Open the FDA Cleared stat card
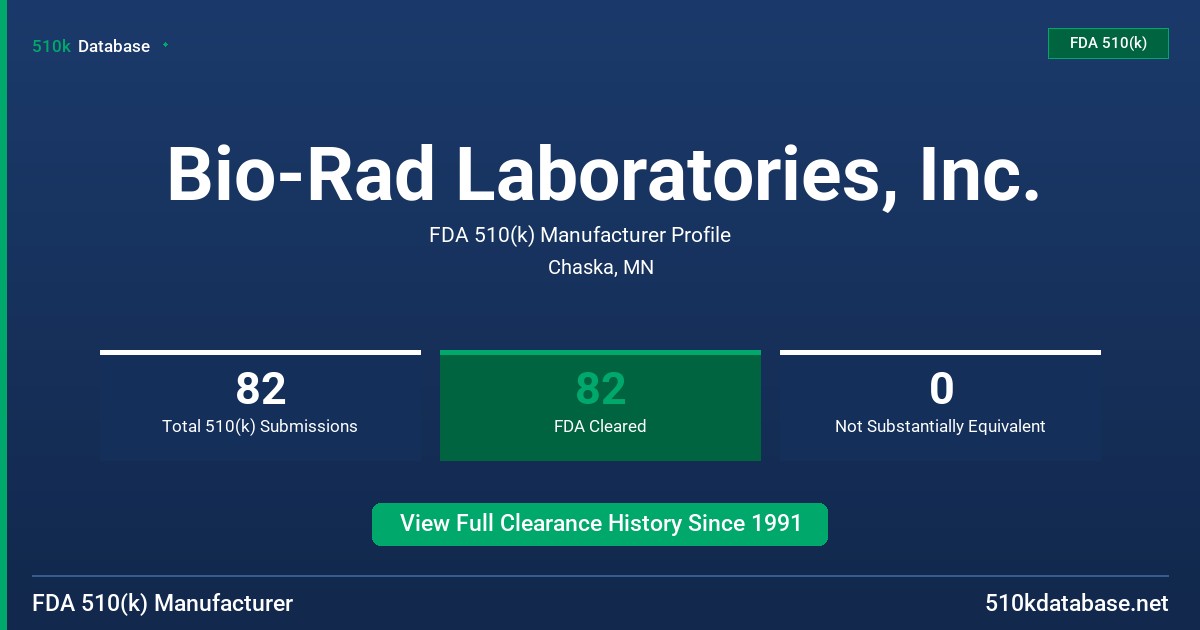Viewport: 1200px width, 630px height. pyautogui.click(x=600, y=405)
